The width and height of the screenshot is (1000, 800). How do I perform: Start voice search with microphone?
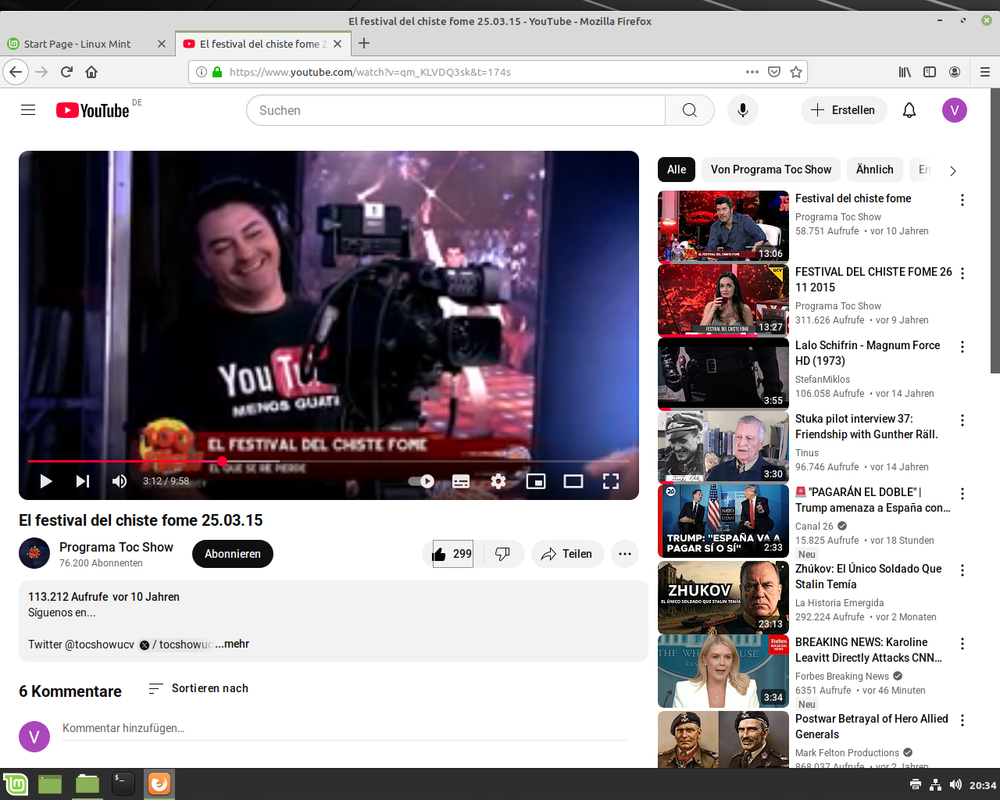coord(742,110)
